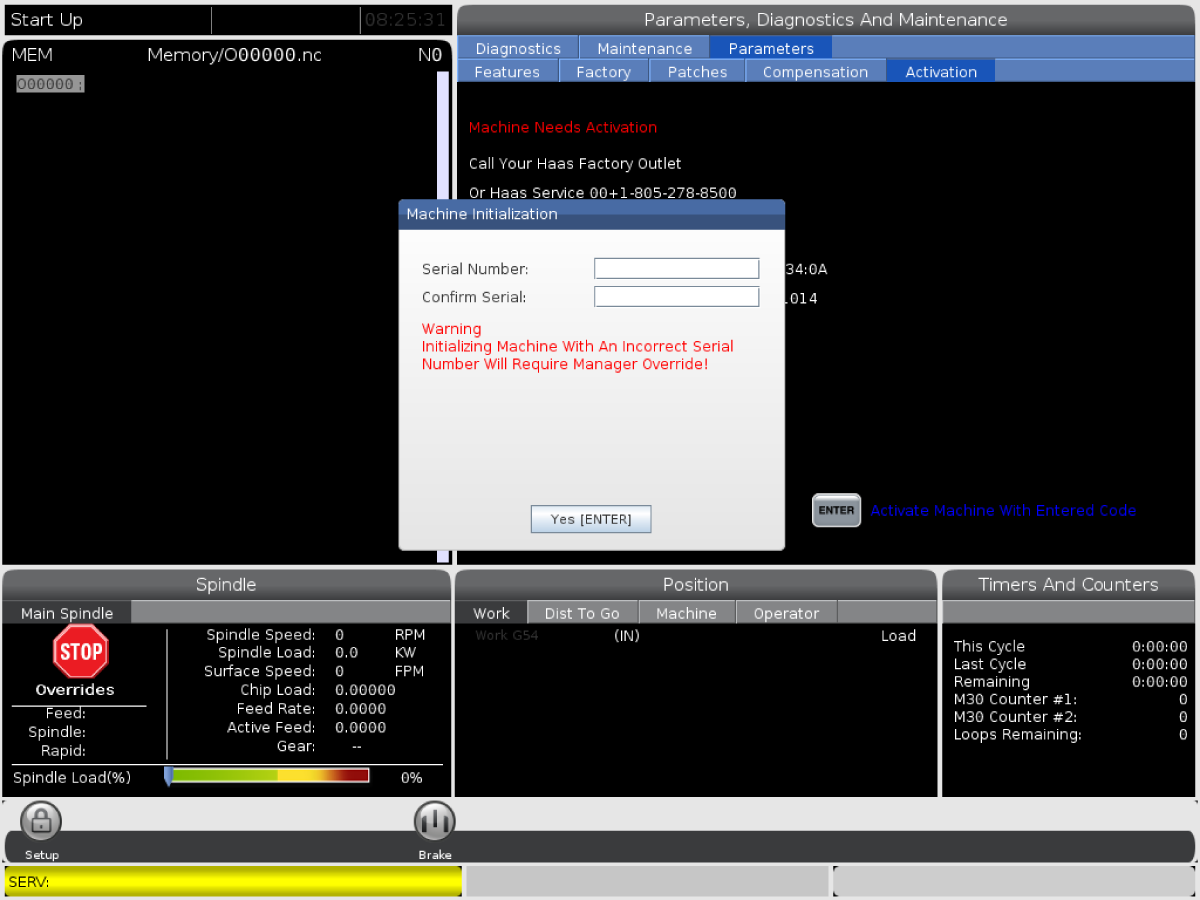Open the Diagnostics tab

click(518, 48)
